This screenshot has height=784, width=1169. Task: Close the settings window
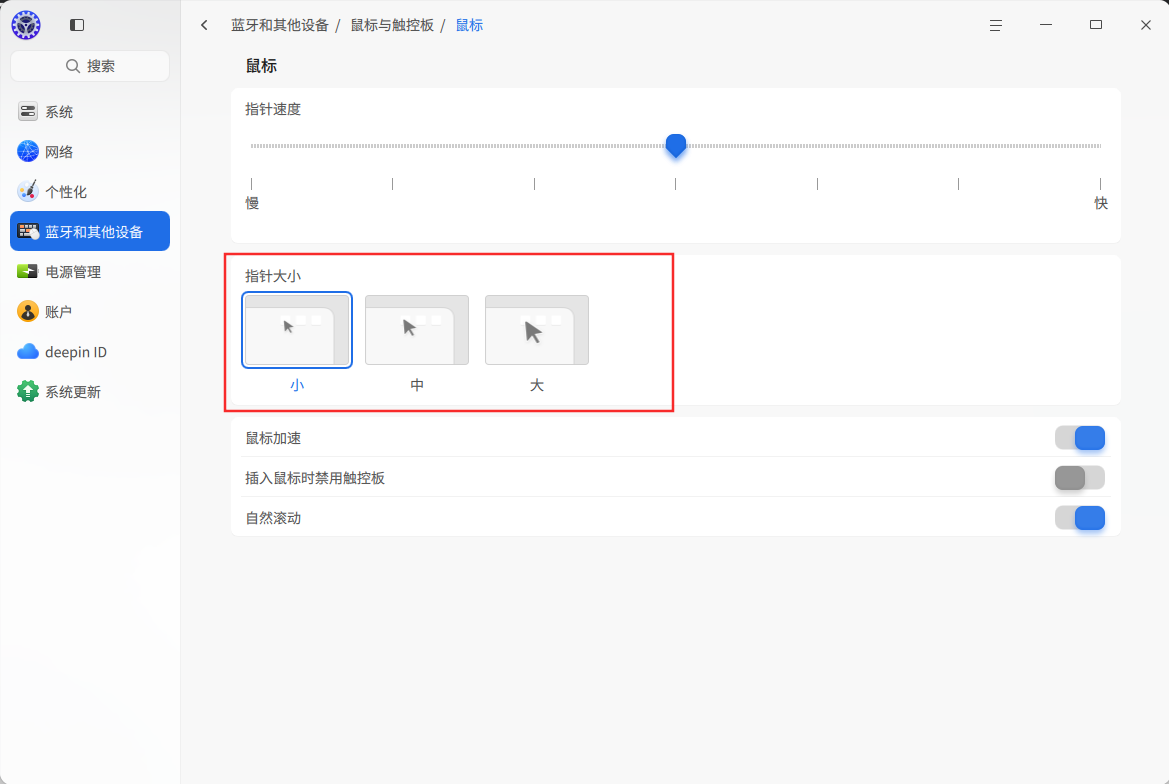click(1146, 25)
